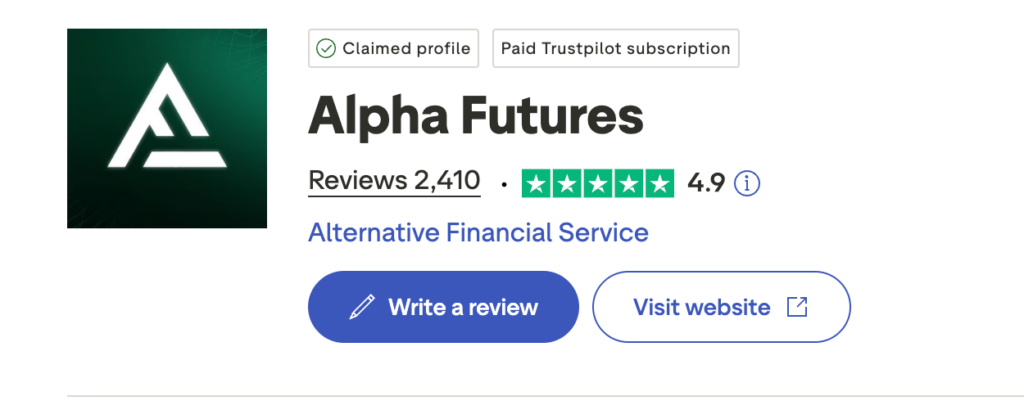The image size is (1024, 401).
Task: Click the Paid Trustpilot subscription badge
Action: pyautogui.click(x=615, y=48)
